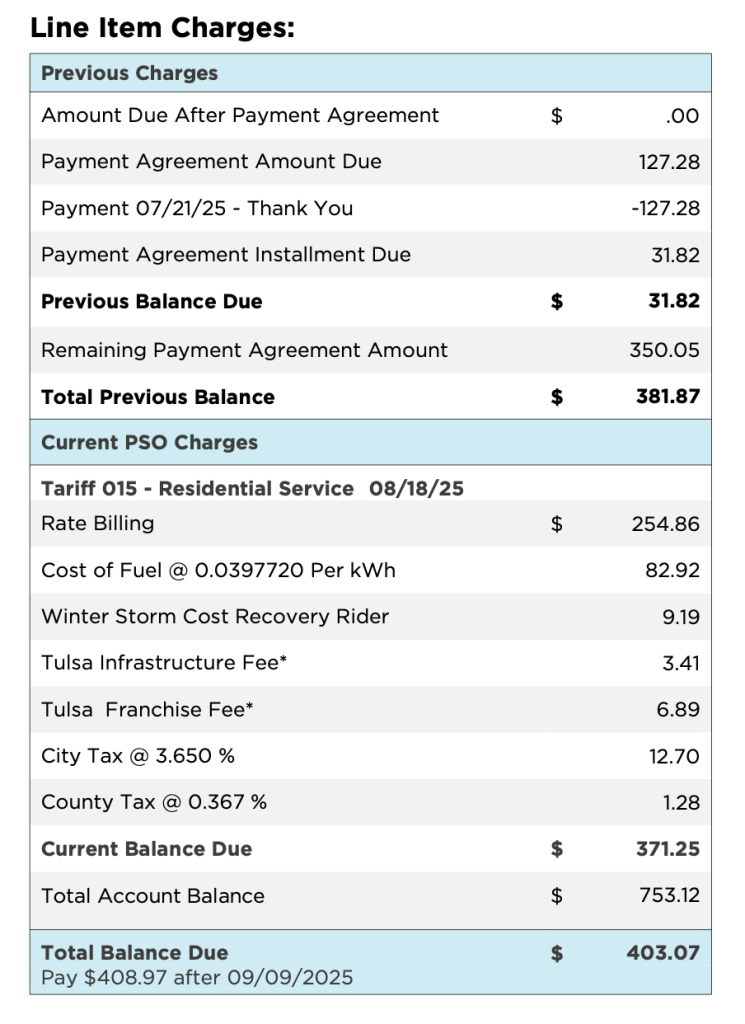
Task: Click the City Tax @ 3.650 % row
Action: [x=138, y=756]
